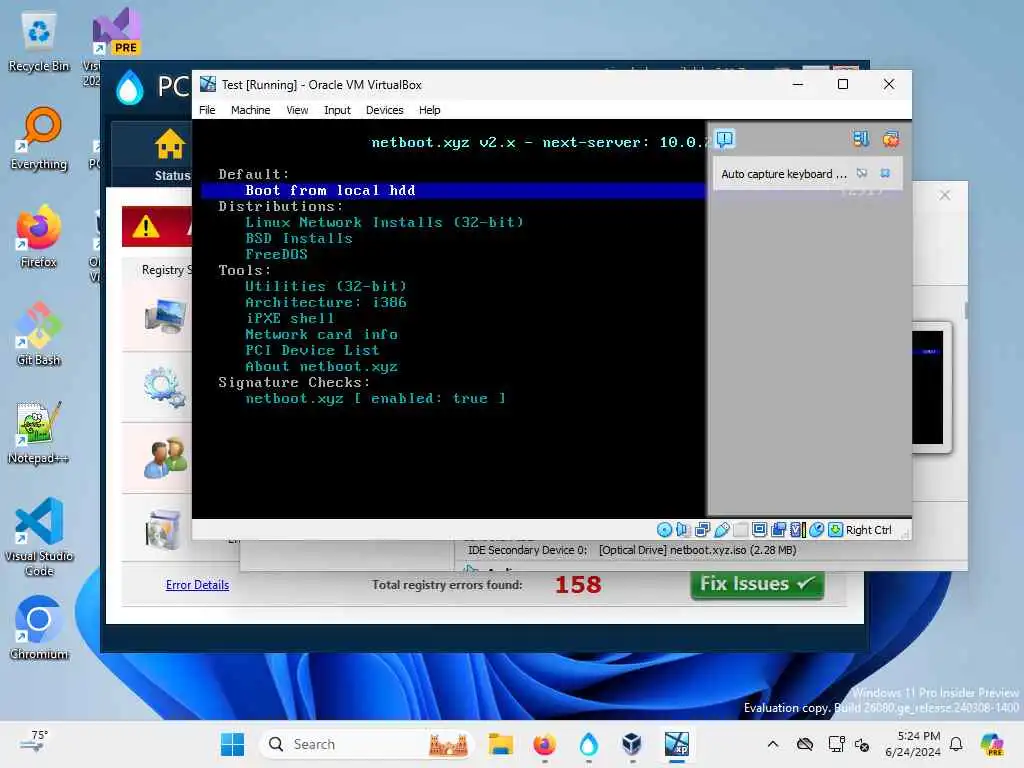This screenshot has width=1024, height=768.
Task: Select Utilities (32-bit) entry
Action: coord(326,287)
